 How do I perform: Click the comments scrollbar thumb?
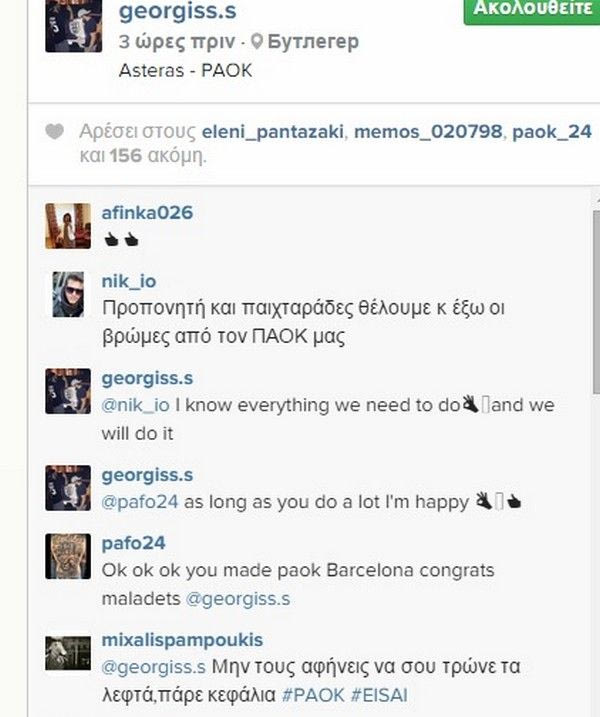click(596, 302)
